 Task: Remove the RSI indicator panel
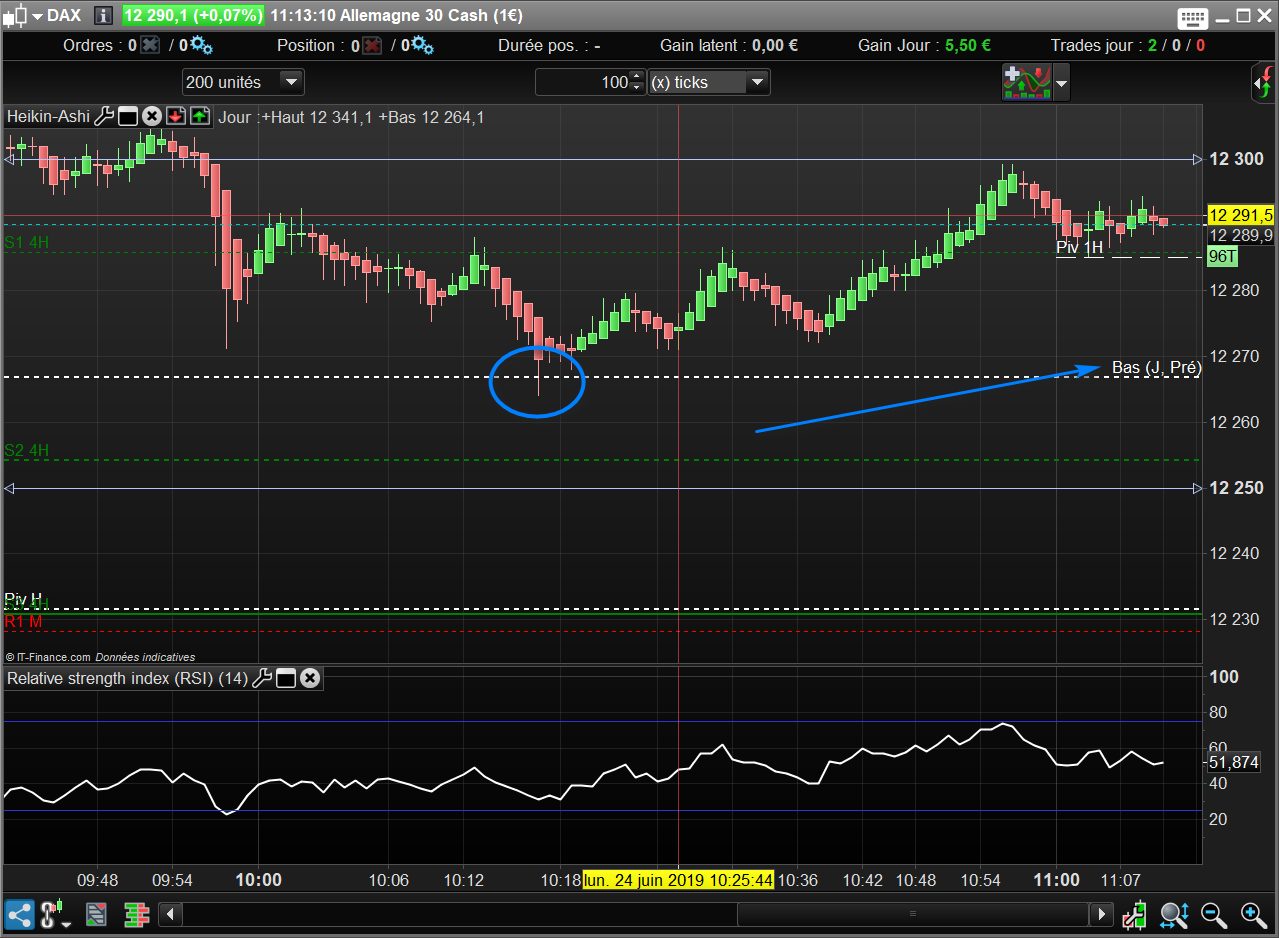pos(310,678)
